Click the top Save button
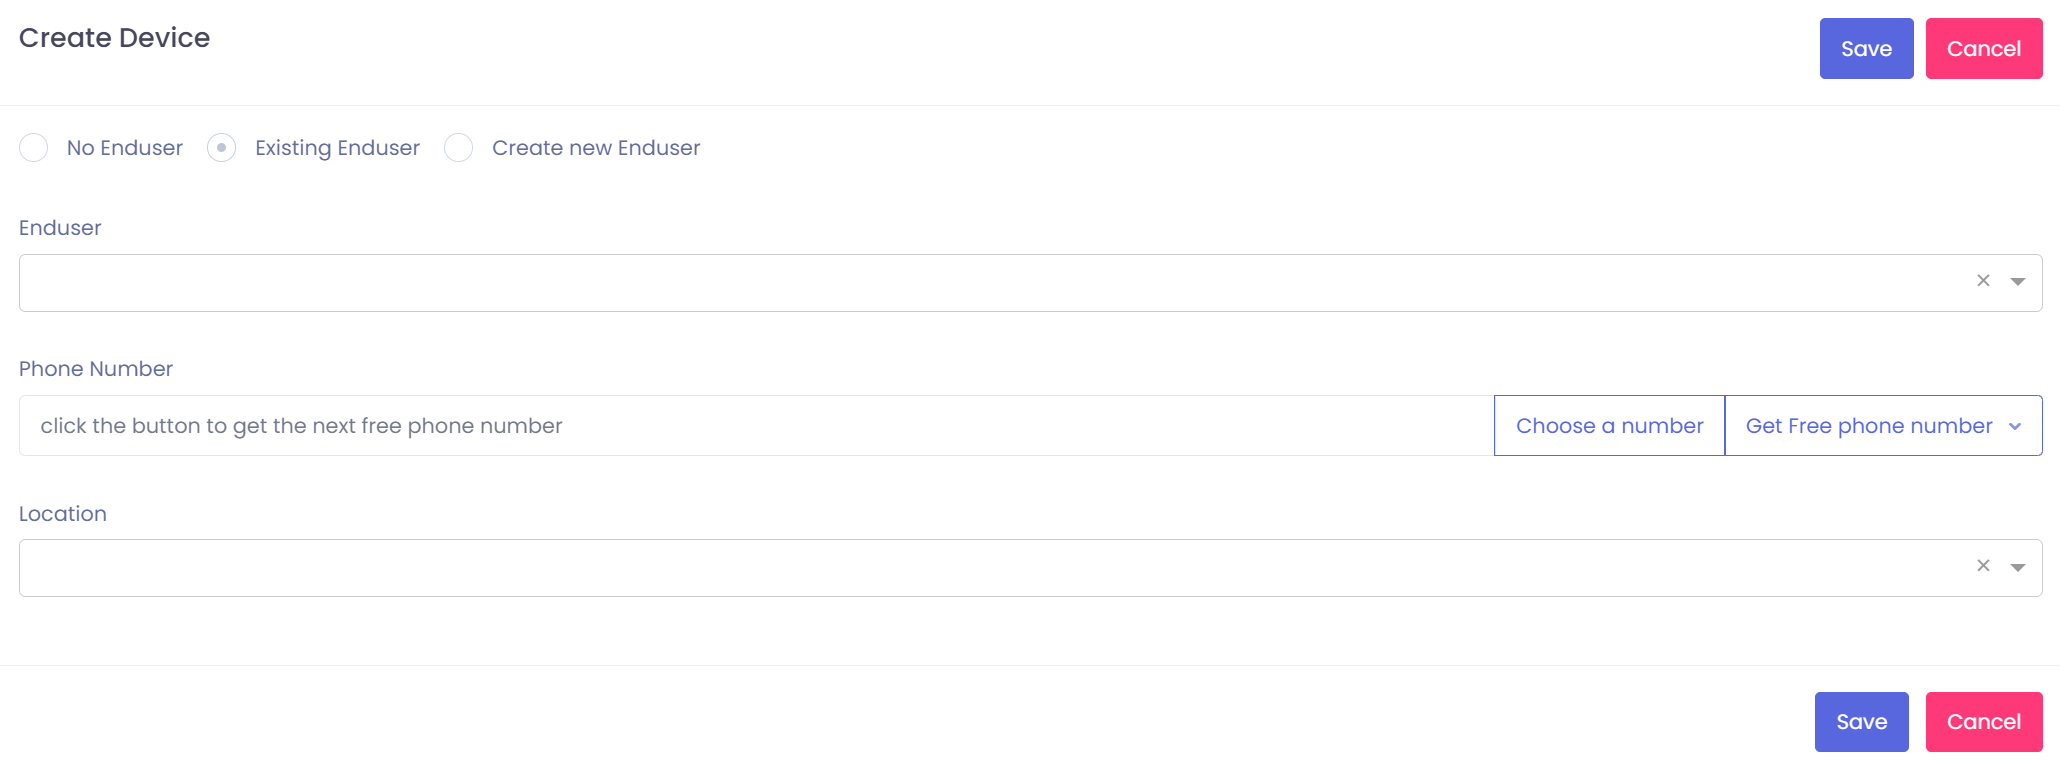The image size is (2060, 770). (x=1866, y=49)
